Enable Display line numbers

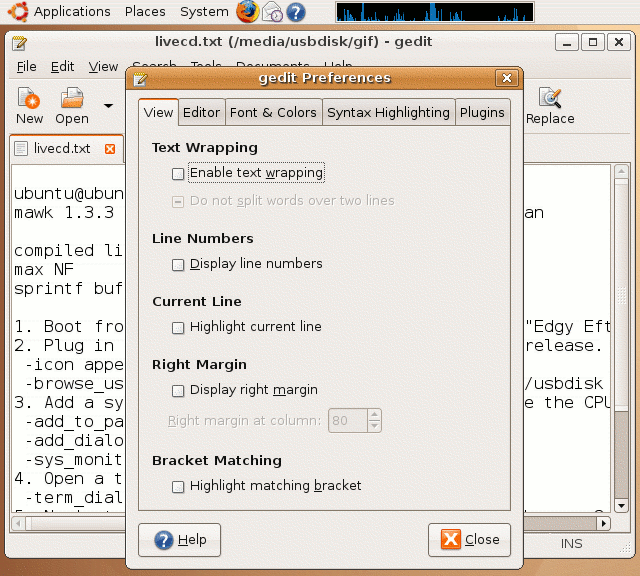coord(178,265)
